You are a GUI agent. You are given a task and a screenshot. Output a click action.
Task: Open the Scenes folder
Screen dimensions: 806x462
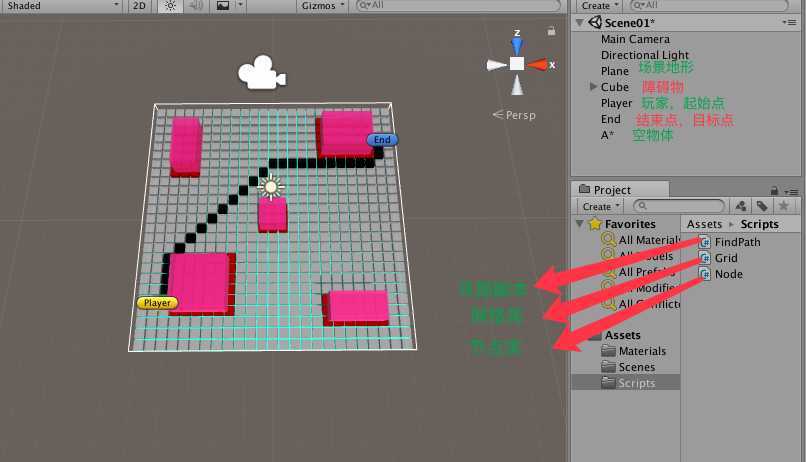[636, 367]
